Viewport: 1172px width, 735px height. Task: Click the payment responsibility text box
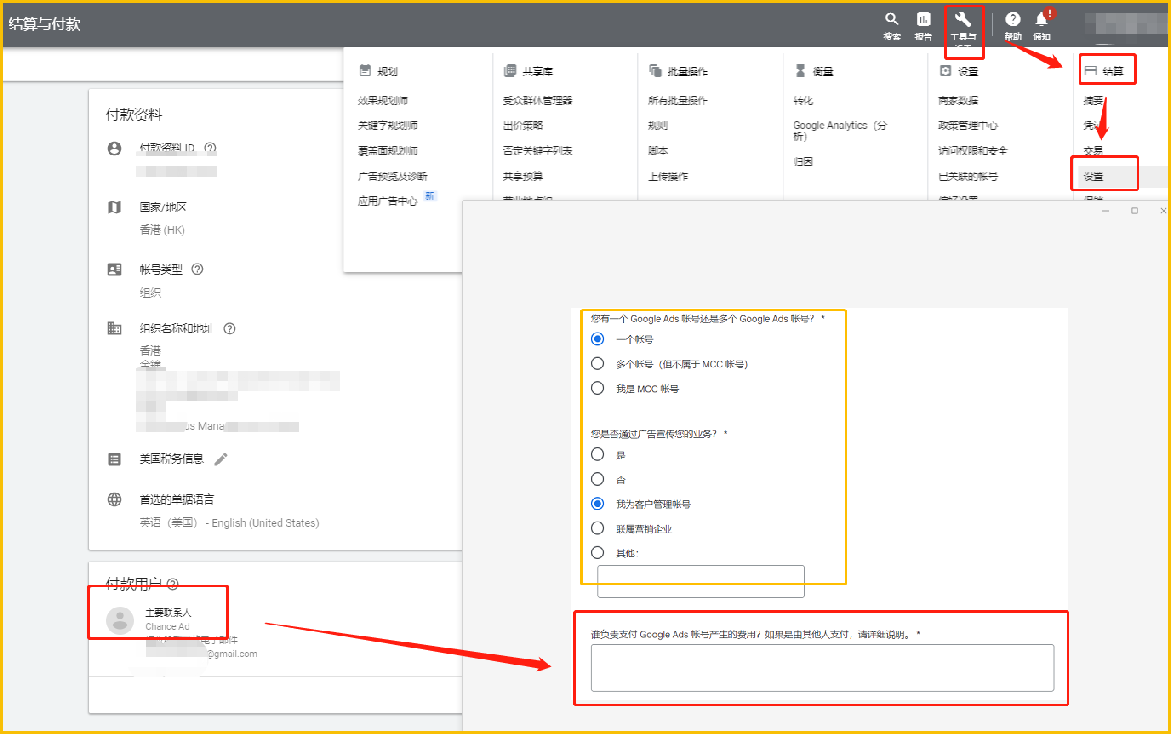point(822,667)
